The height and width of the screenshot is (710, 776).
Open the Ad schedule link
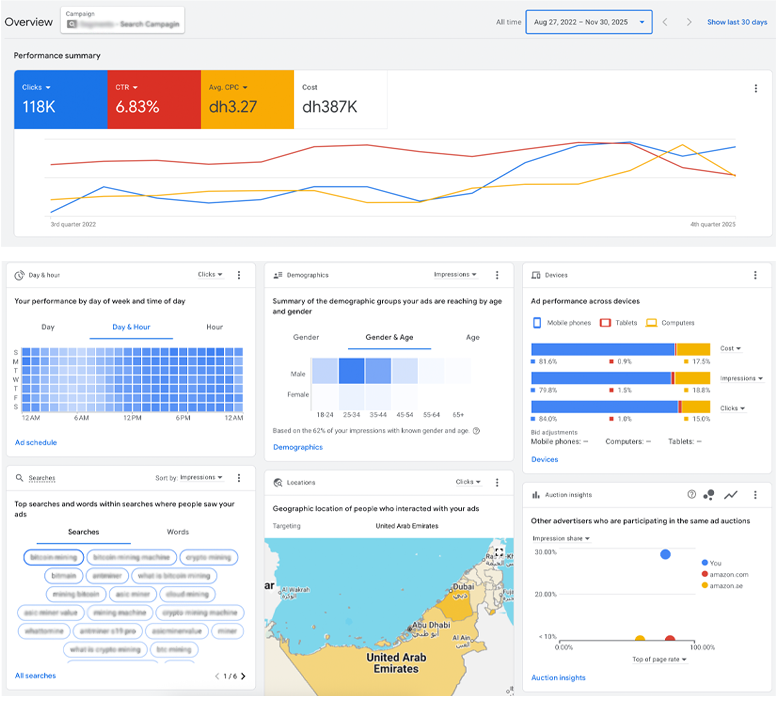coord(36,442)
